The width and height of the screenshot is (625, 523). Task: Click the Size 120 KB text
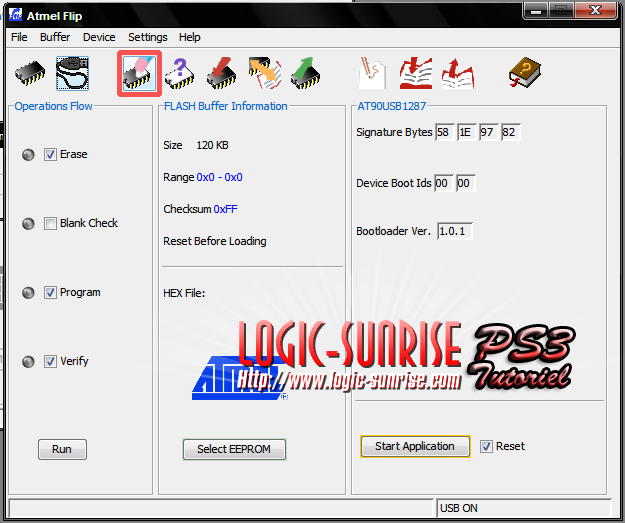coord(196,145)
